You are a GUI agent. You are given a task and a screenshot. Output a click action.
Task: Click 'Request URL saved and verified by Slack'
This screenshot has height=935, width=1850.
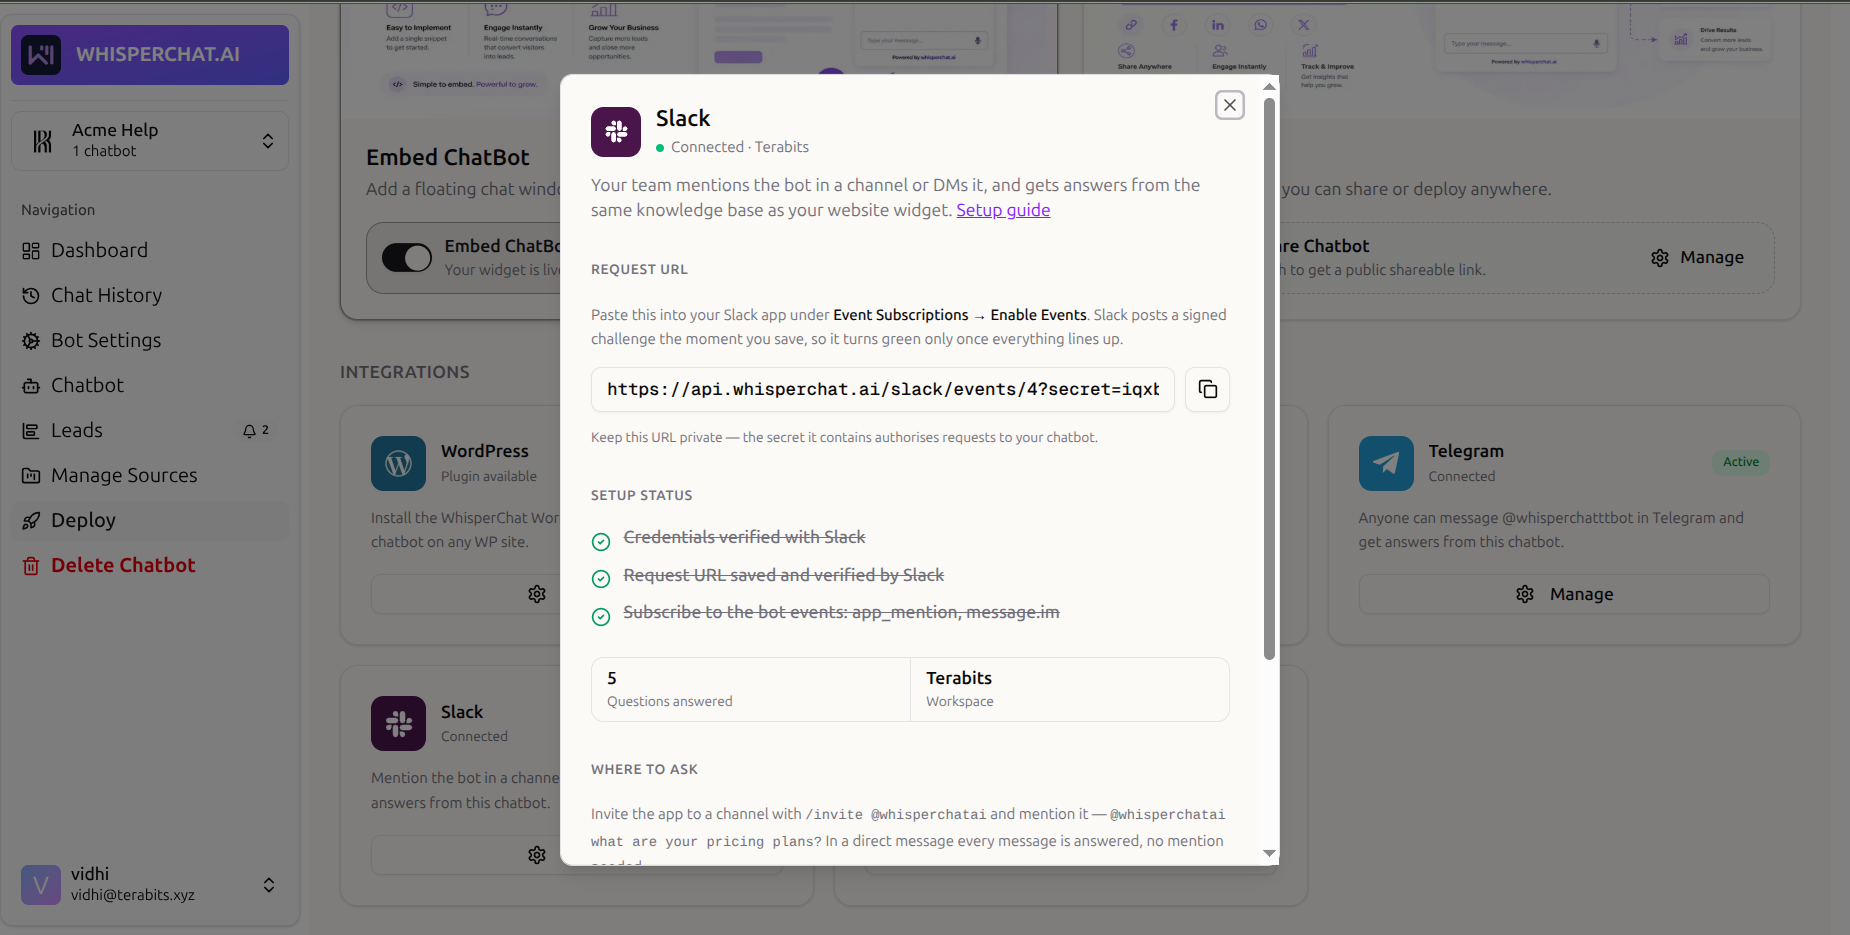(x=784, y=575)
